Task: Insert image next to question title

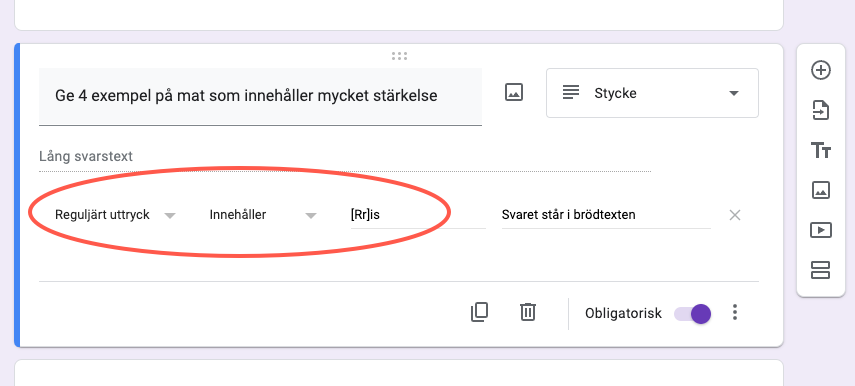Action: pyautogui.click(x=514, y=92)
